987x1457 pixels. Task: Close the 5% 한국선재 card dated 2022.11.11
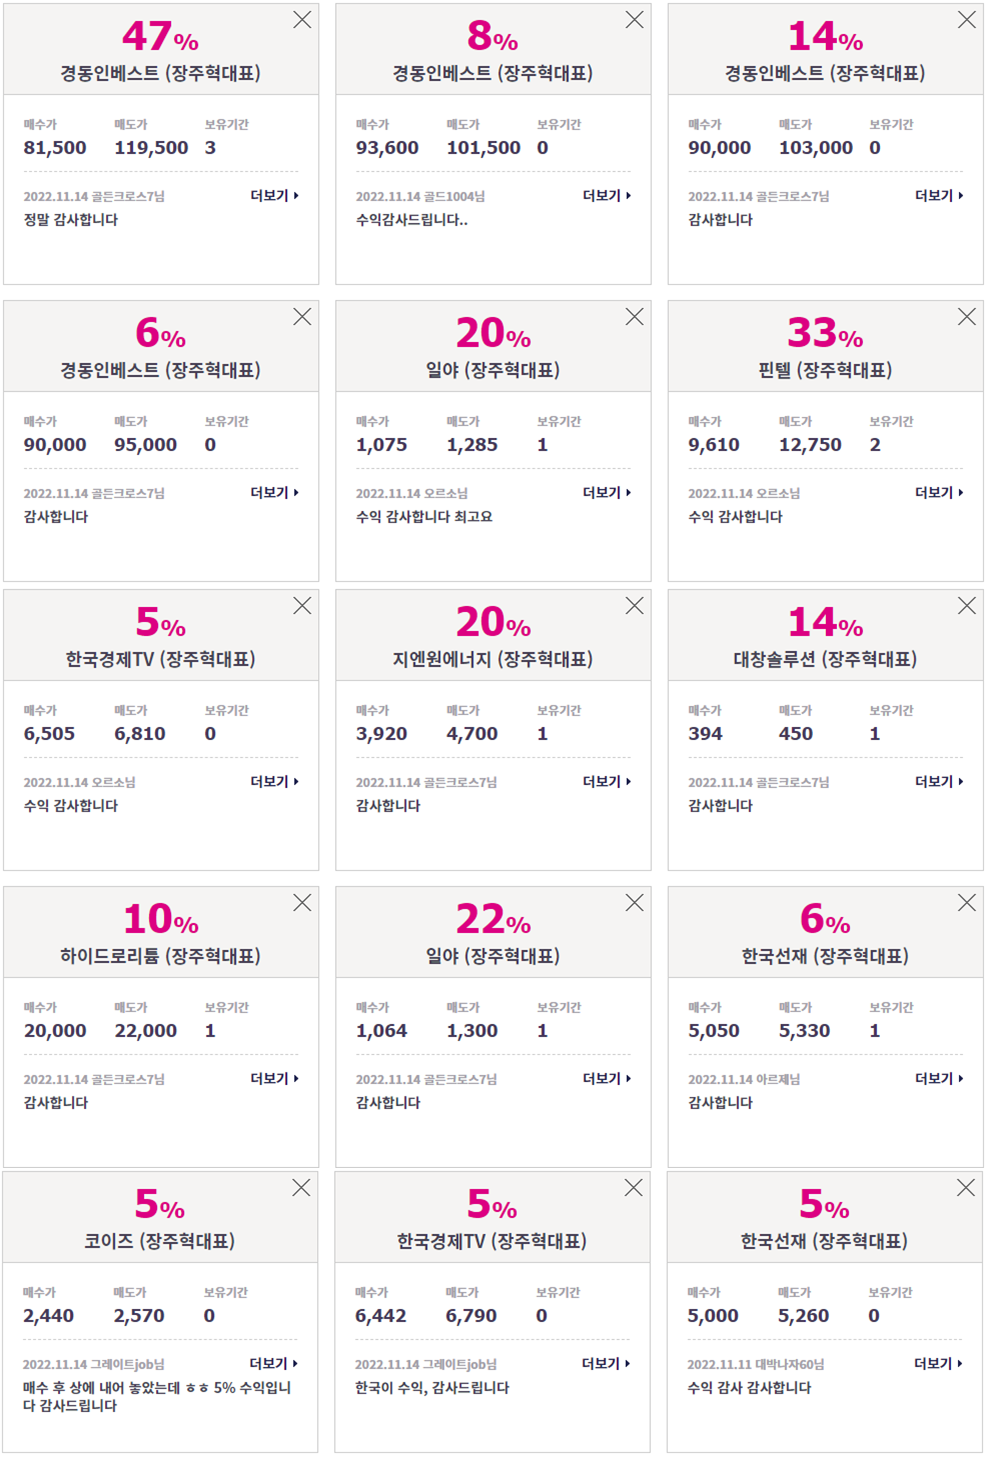[x=965, y=1188]
